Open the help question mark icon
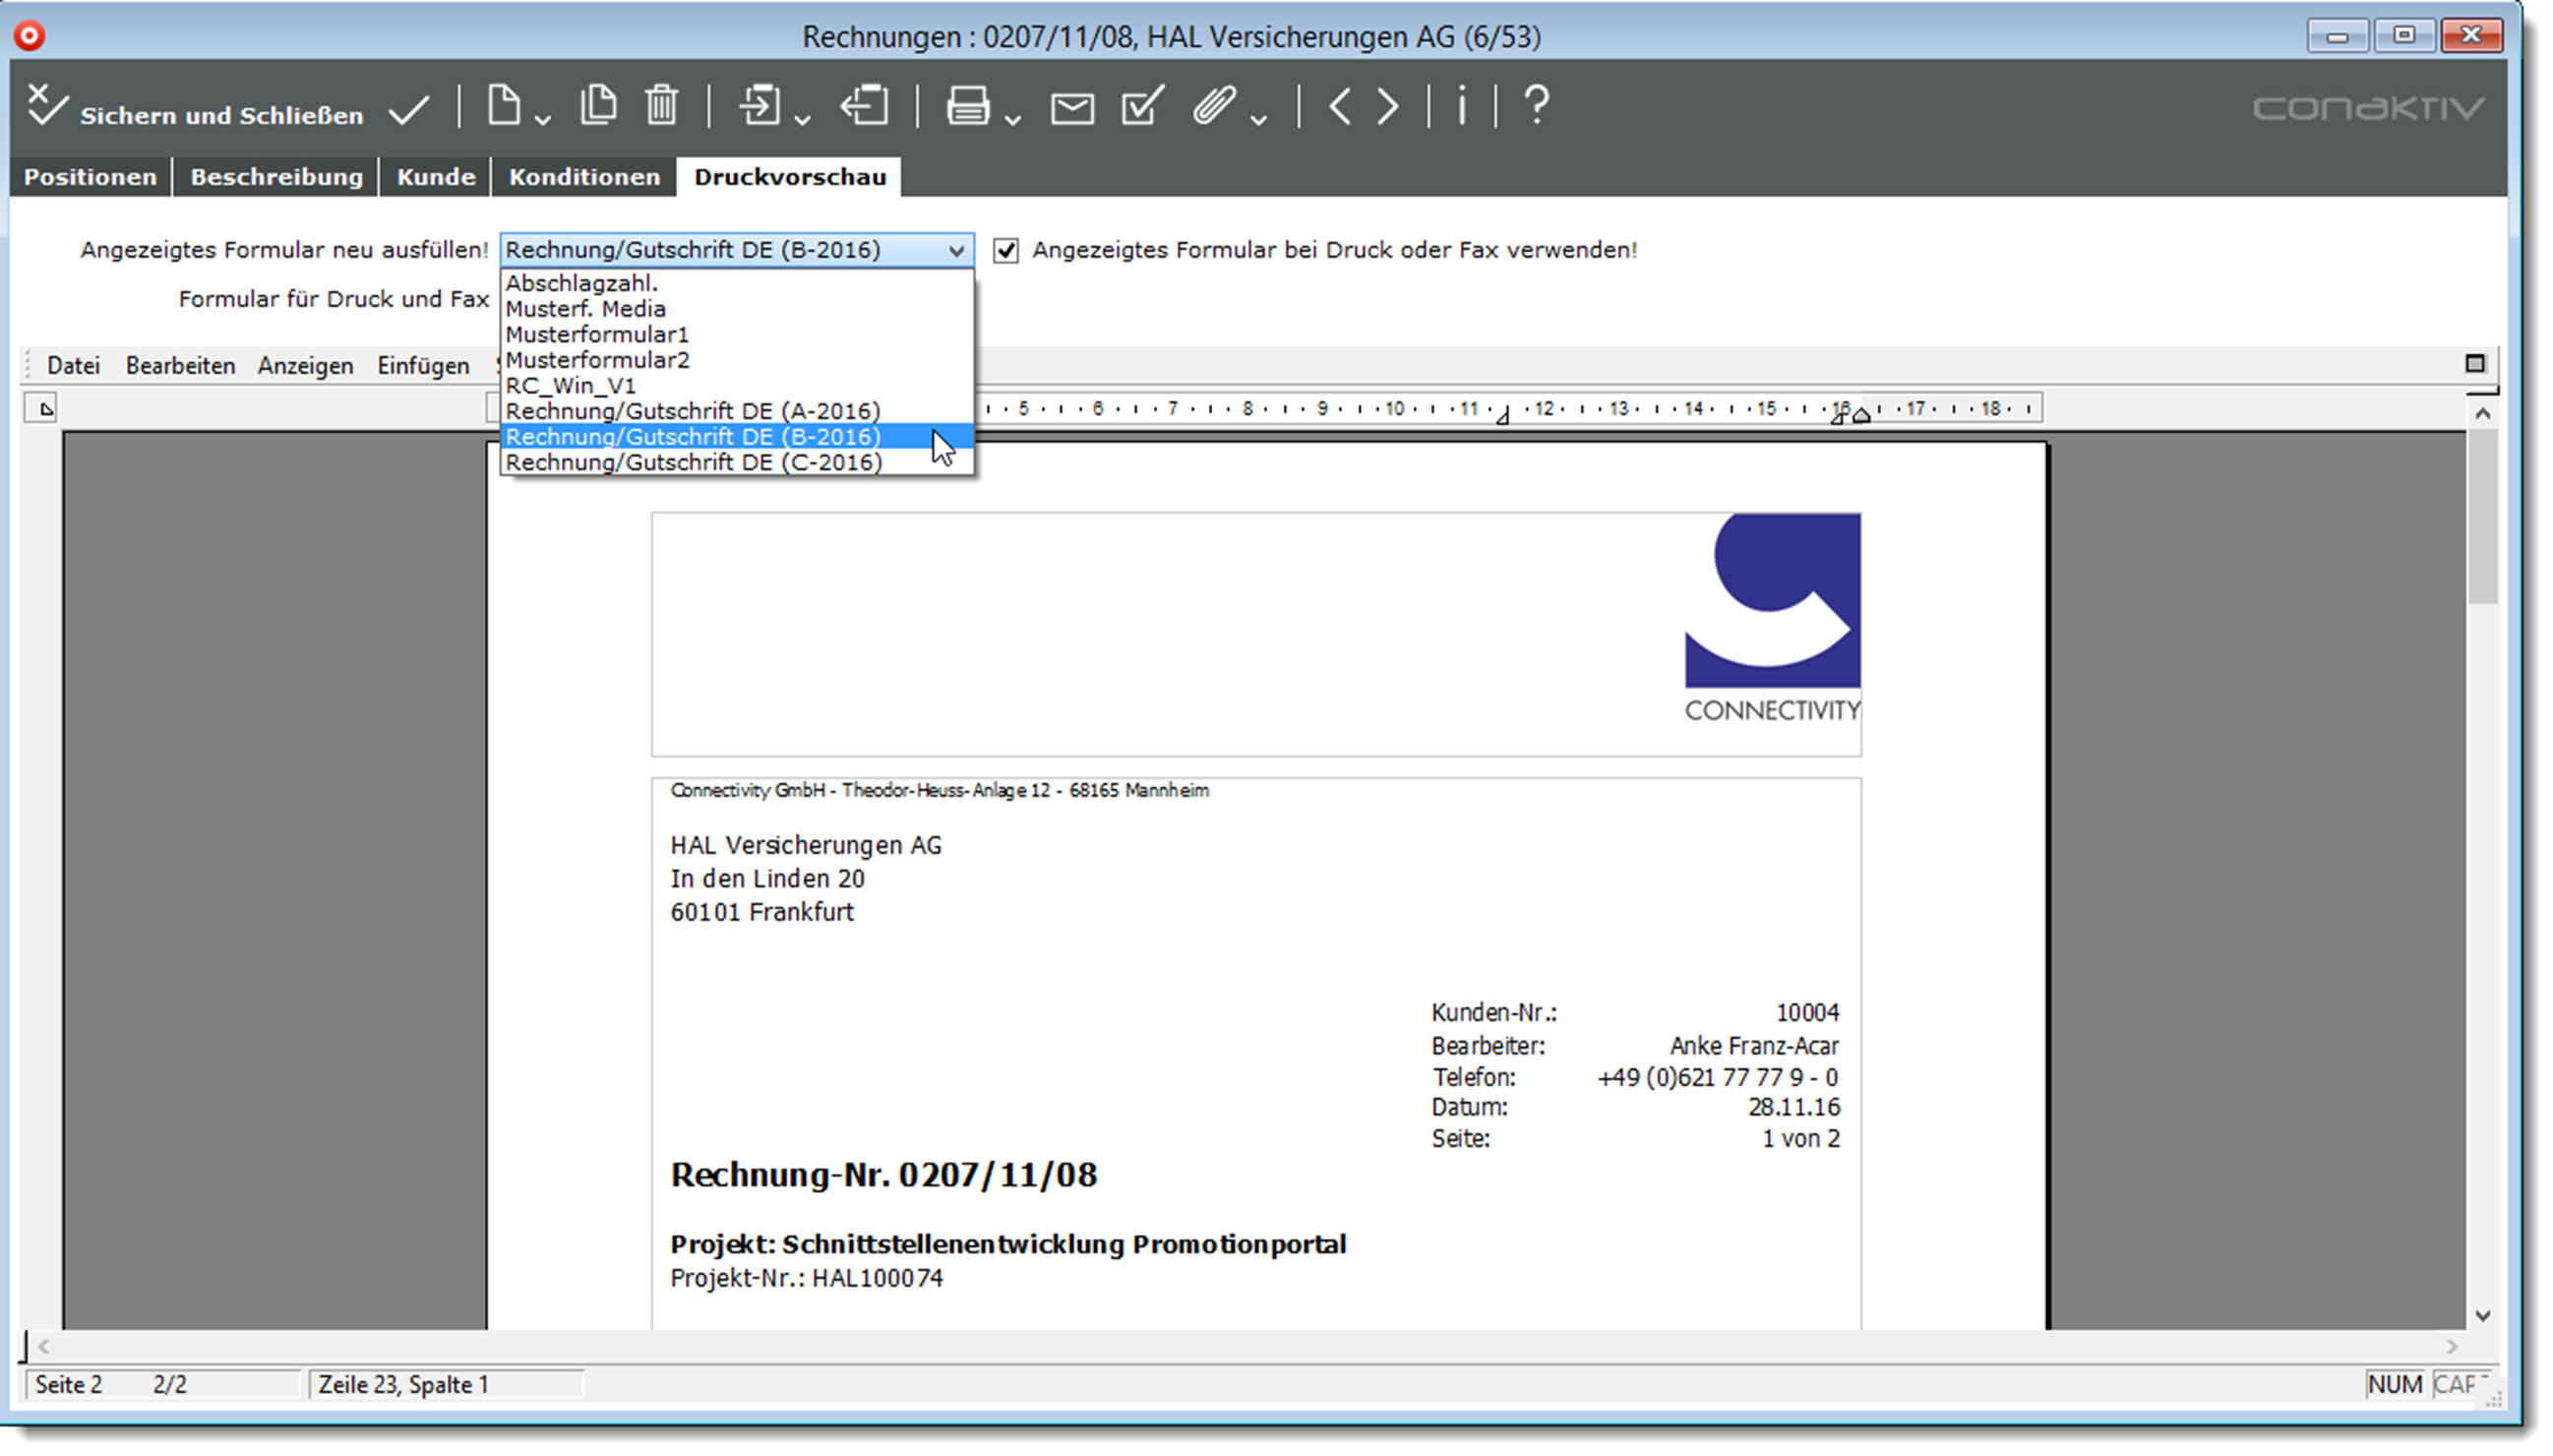2553x1456 pixels. pyautogui.click(x=1536, y=106)
